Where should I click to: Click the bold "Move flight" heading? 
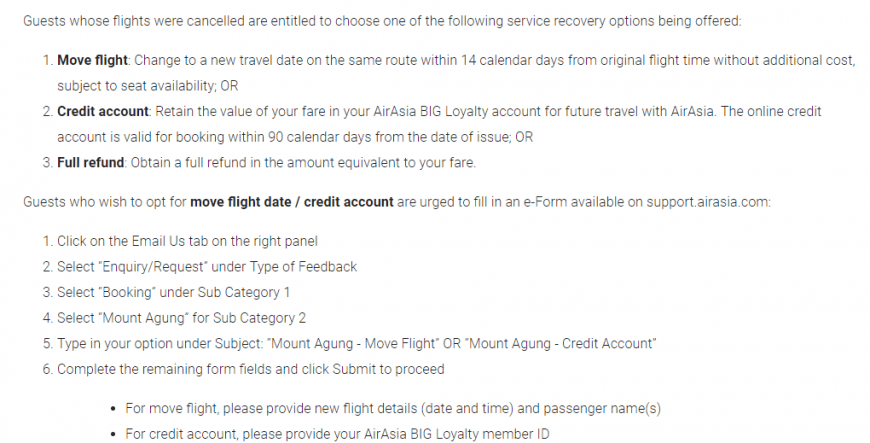point(92,60)
